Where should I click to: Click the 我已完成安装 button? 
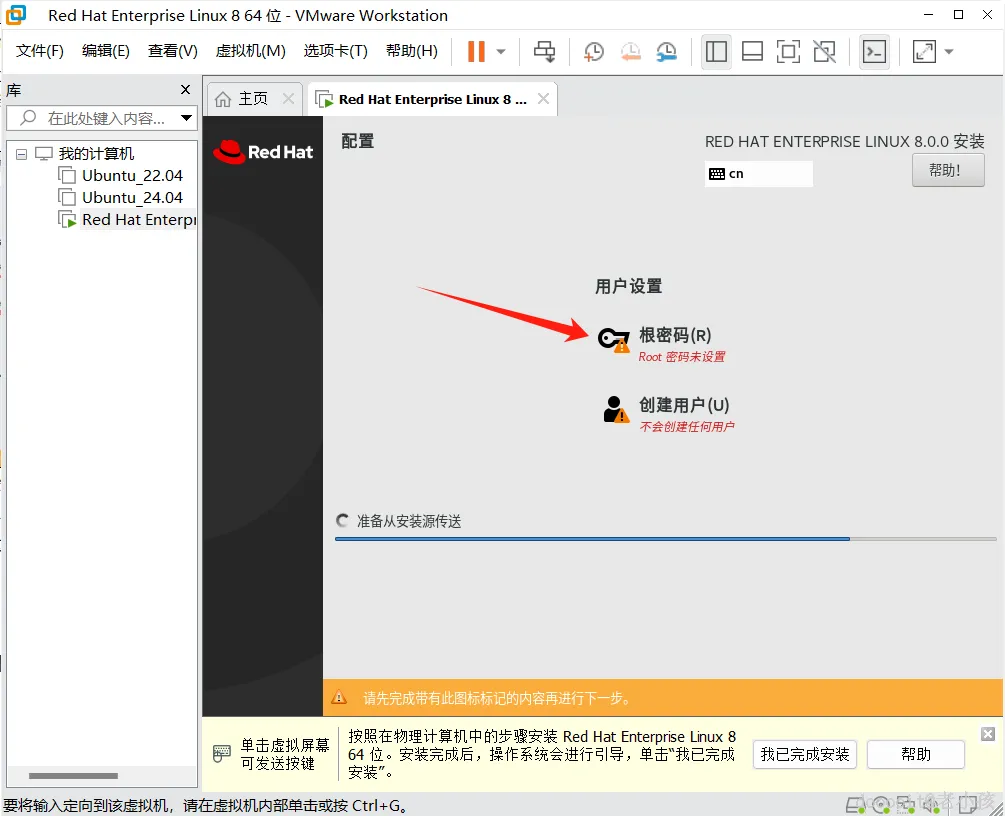pyautogui.click(x=804, y=755)
